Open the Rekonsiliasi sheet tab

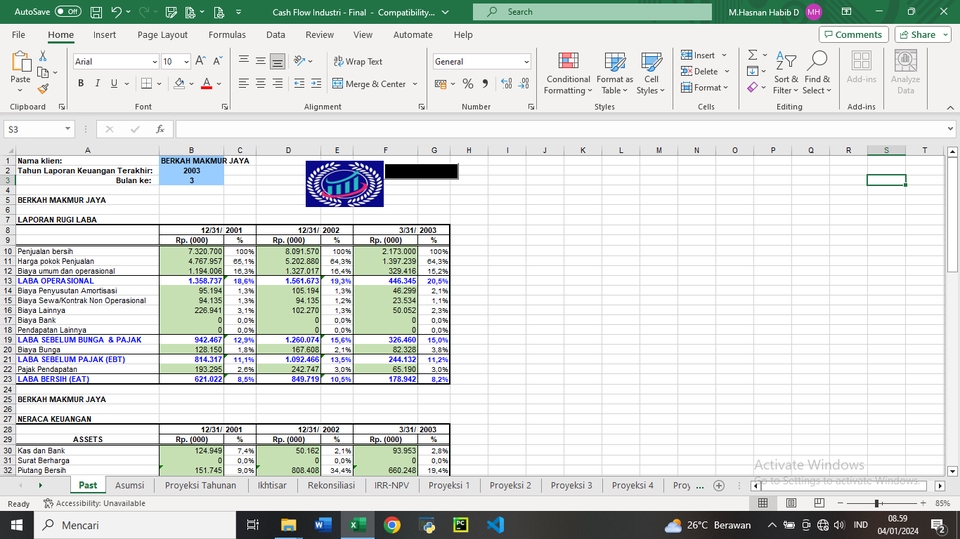pyautogui.click(x=331, y=485)
